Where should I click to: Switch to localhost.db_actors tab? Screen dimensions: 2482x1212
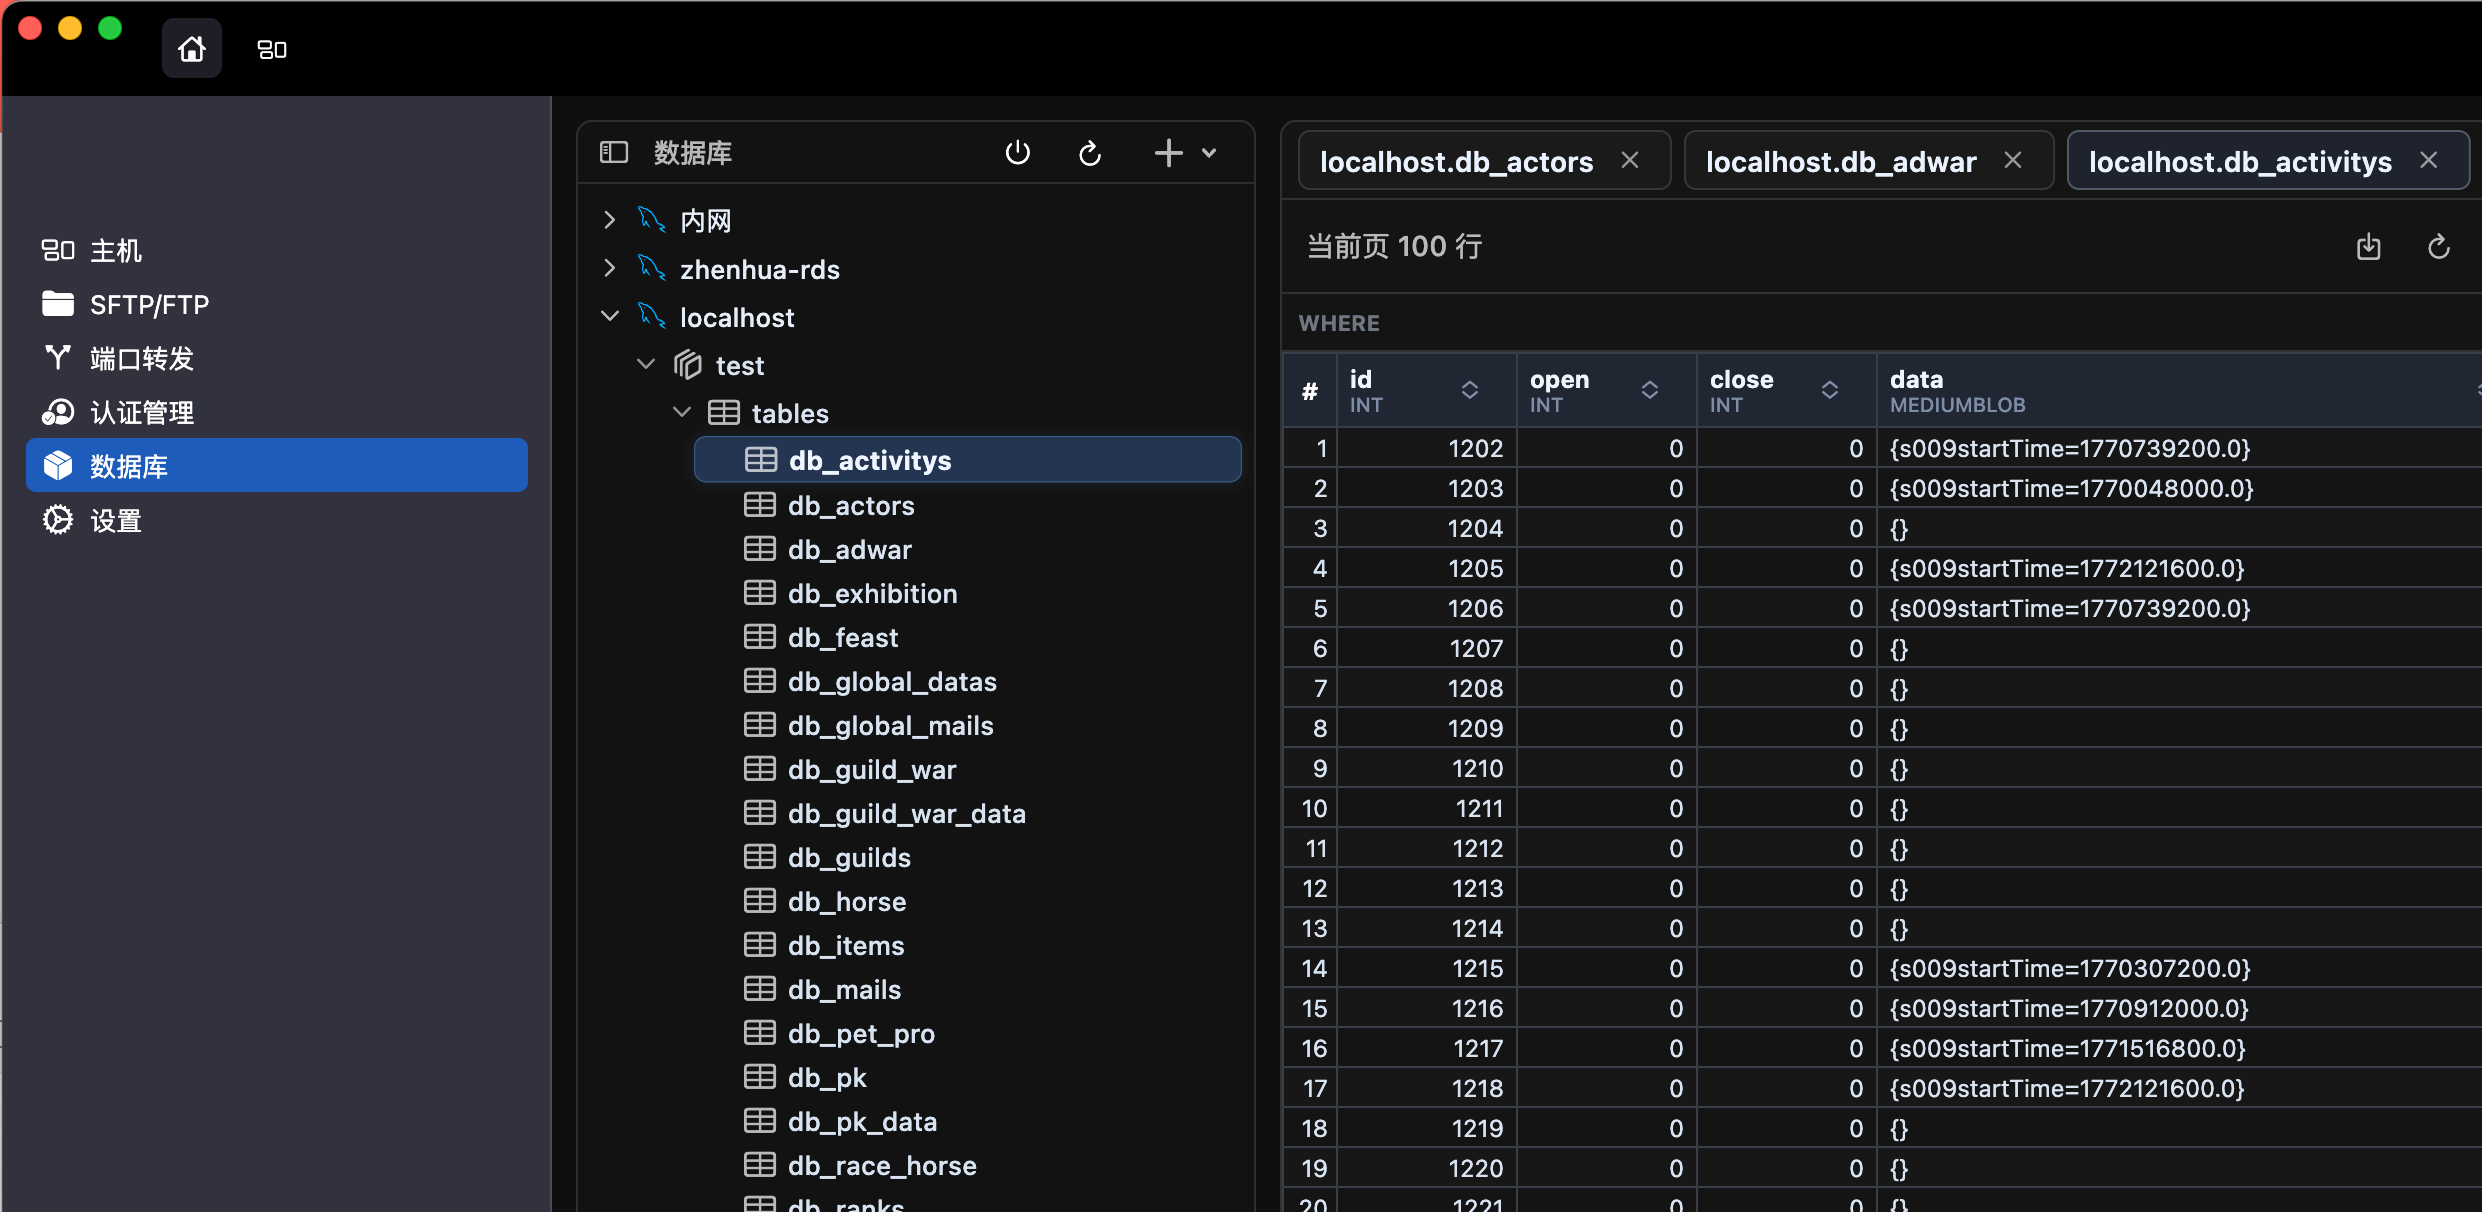[x=1456, y=161]
